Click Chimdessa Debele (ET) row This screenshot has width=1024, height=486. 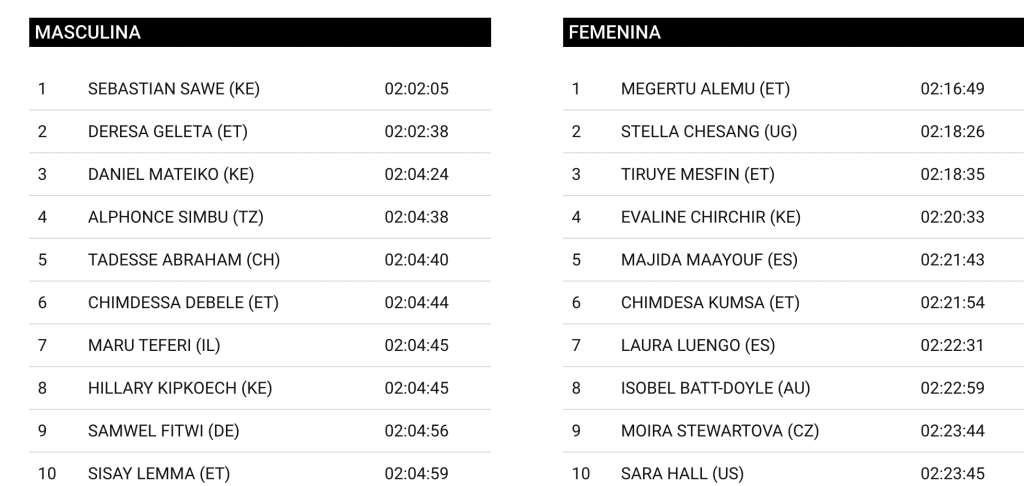coord(183,303)
